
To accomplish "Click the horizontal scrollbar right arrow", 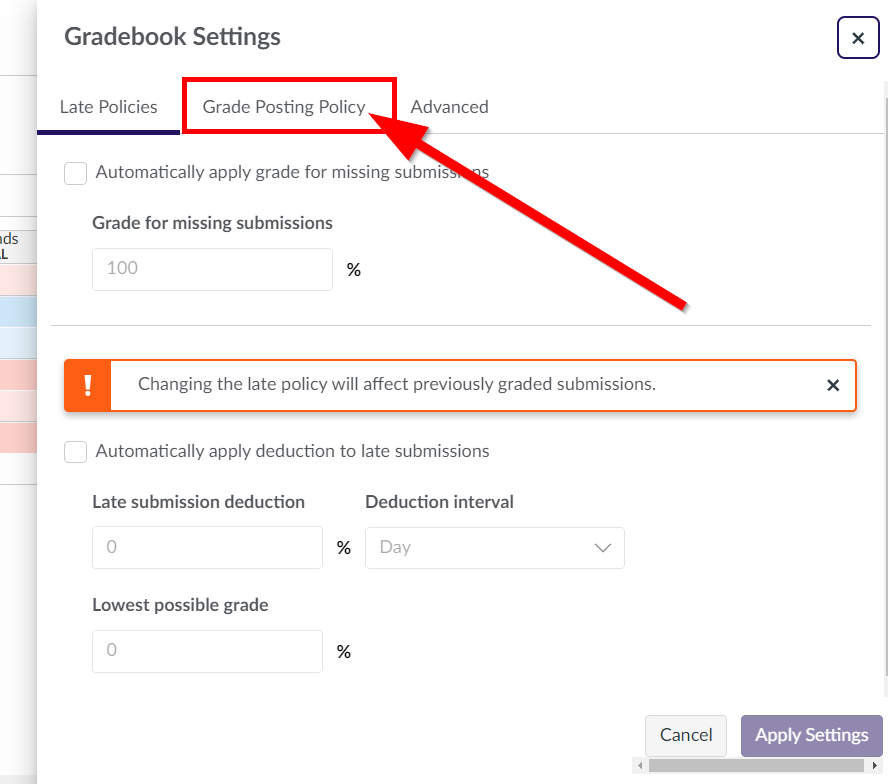I will click(874, 765).
